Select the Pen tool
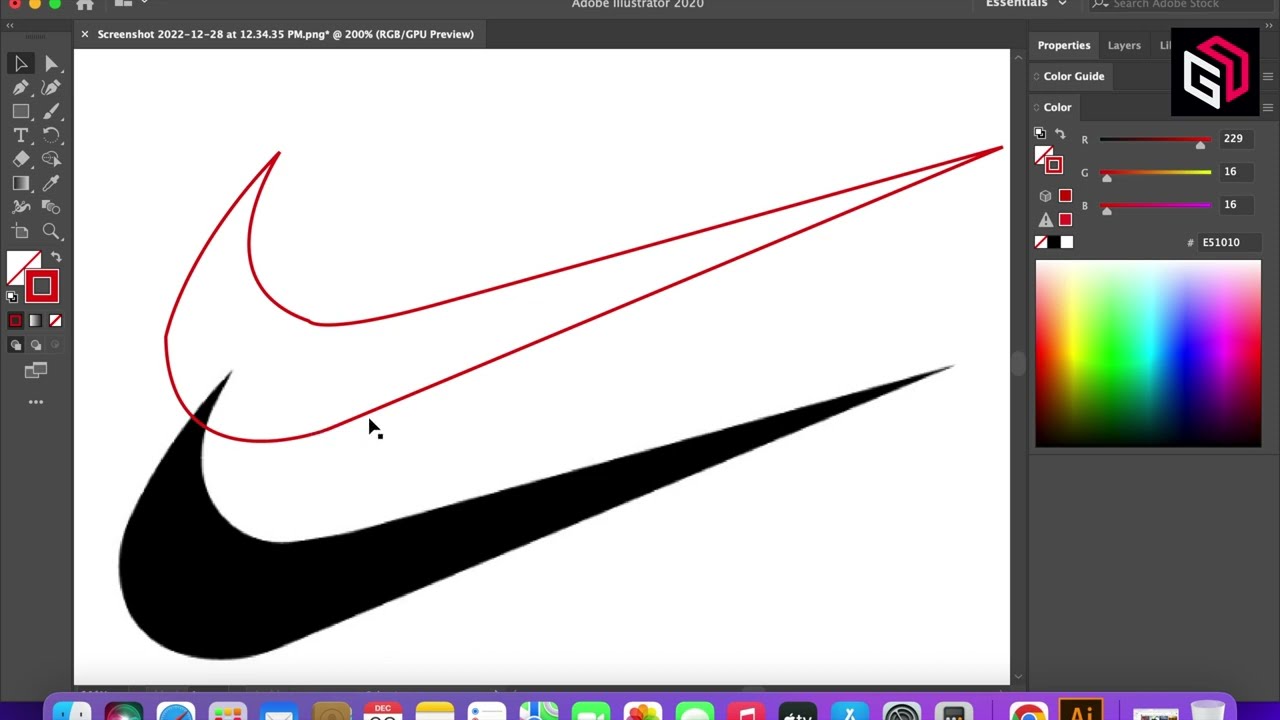1280x720 pixels. (x=21, y=88)
